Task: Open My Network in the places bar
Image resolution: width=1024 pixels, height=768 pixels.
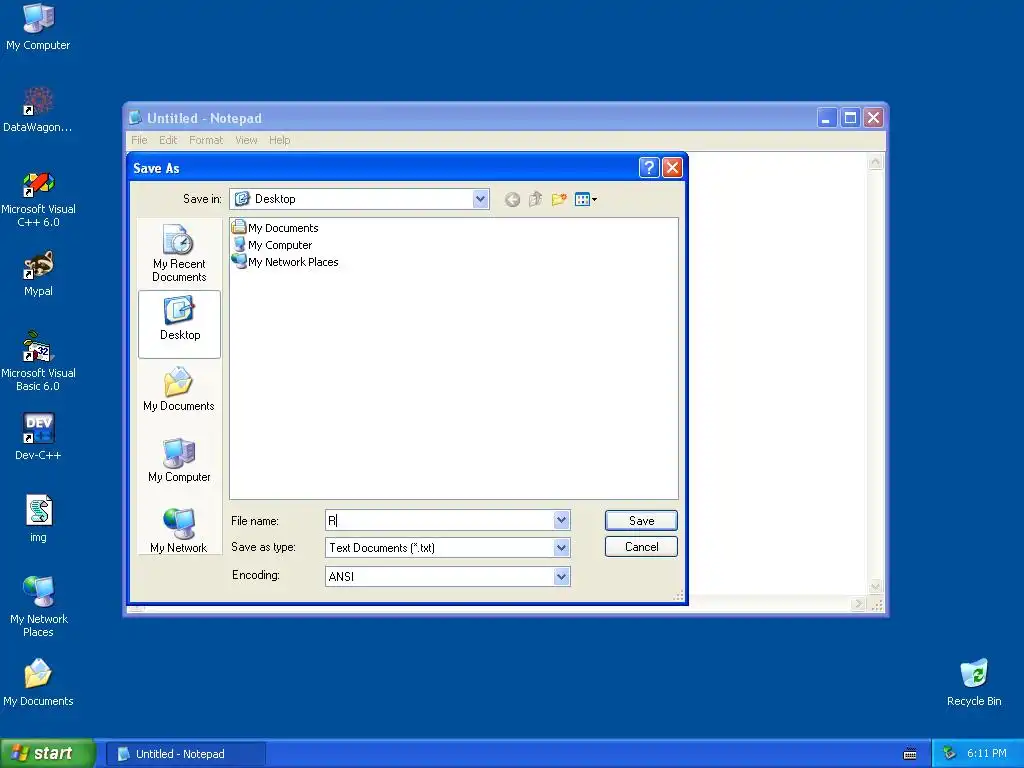Action: point(179,530)
